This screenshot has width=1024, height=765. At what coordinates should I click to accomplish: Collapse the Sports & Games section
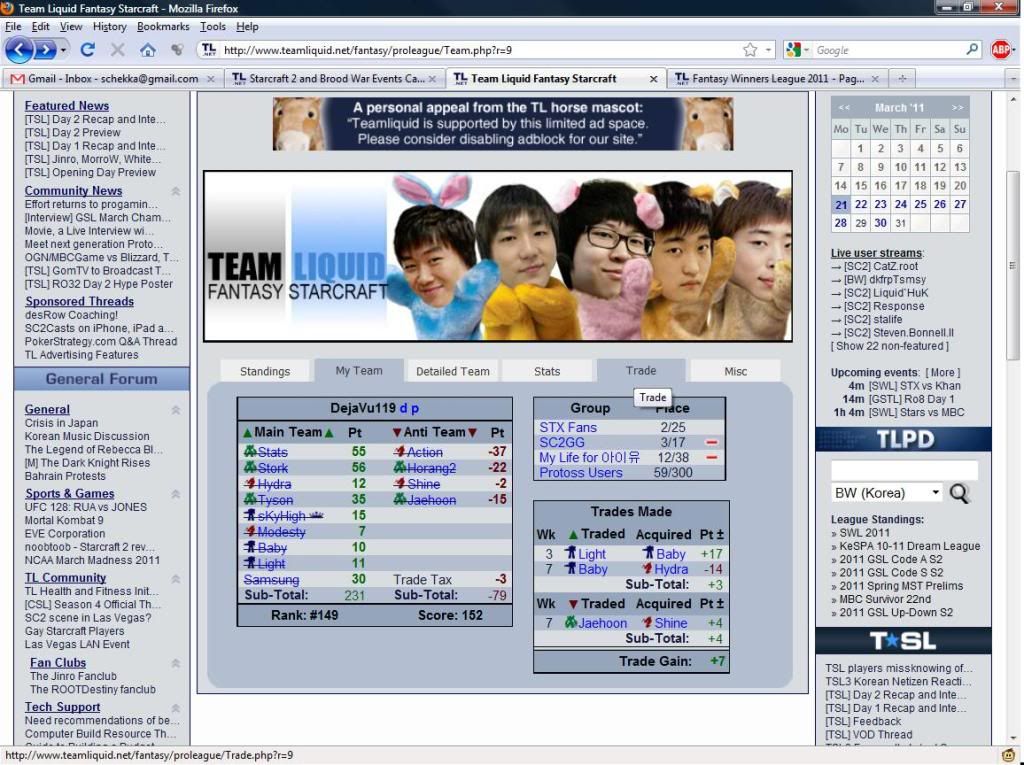pos(176,494)
